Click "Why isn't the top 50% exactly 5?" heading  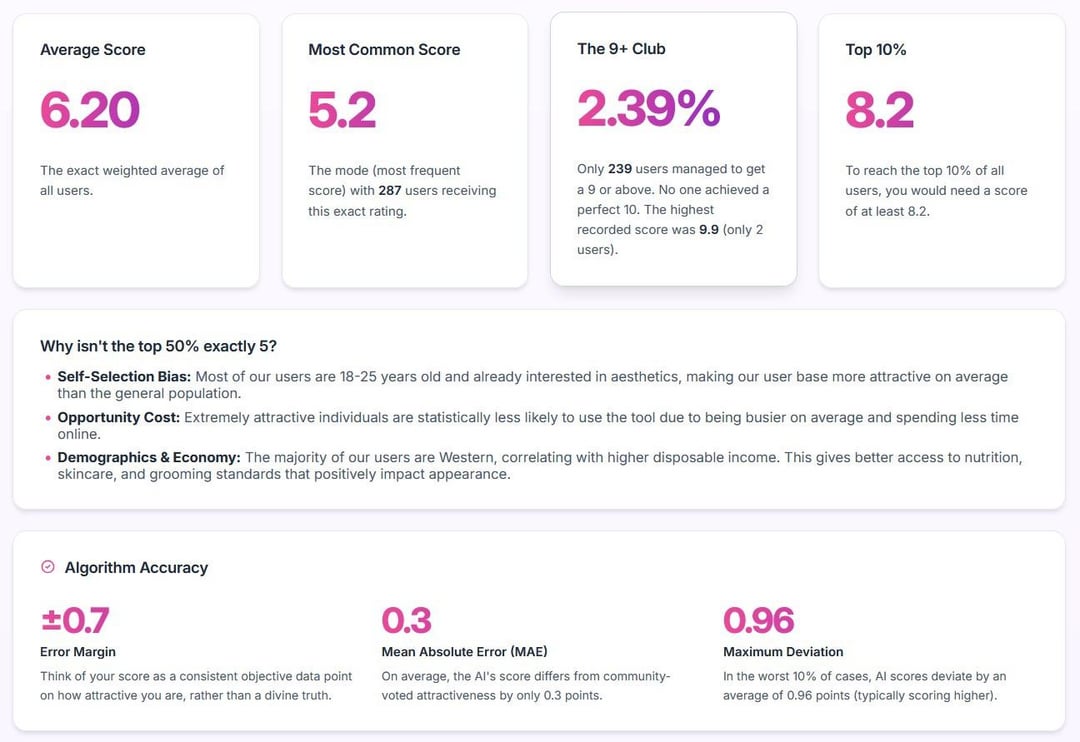point(158,346)
